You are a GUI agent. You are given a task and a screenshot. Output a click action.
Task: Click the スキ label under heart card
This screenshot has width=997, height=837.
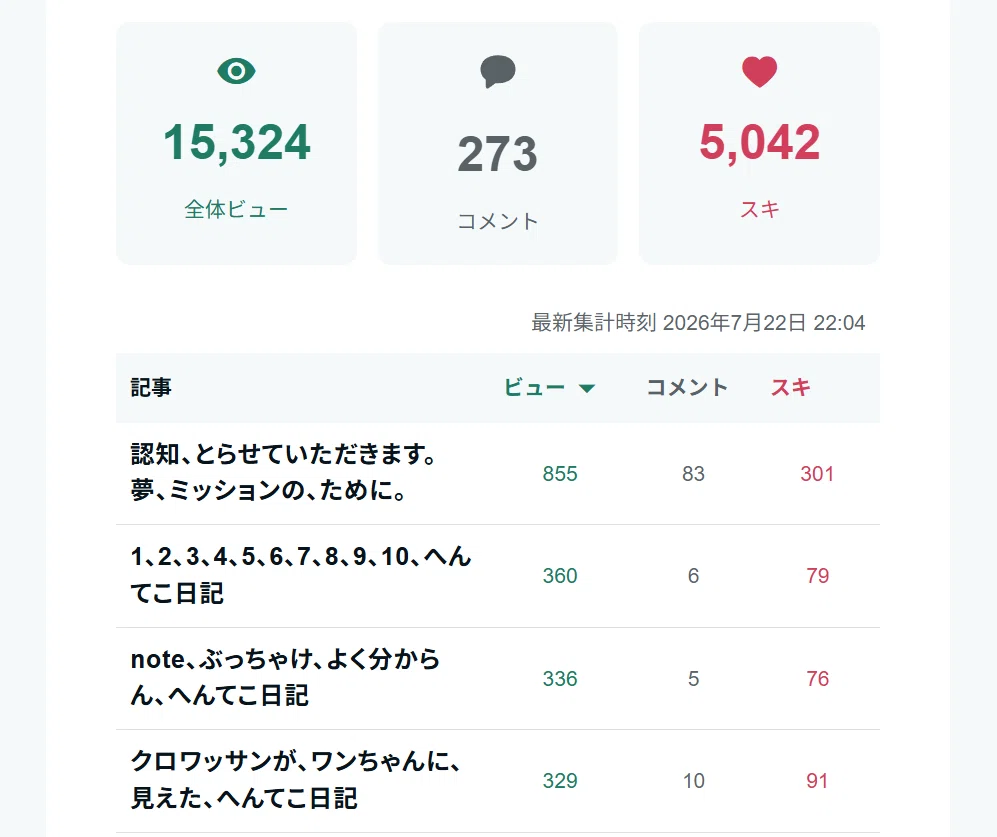click(759, 209)
